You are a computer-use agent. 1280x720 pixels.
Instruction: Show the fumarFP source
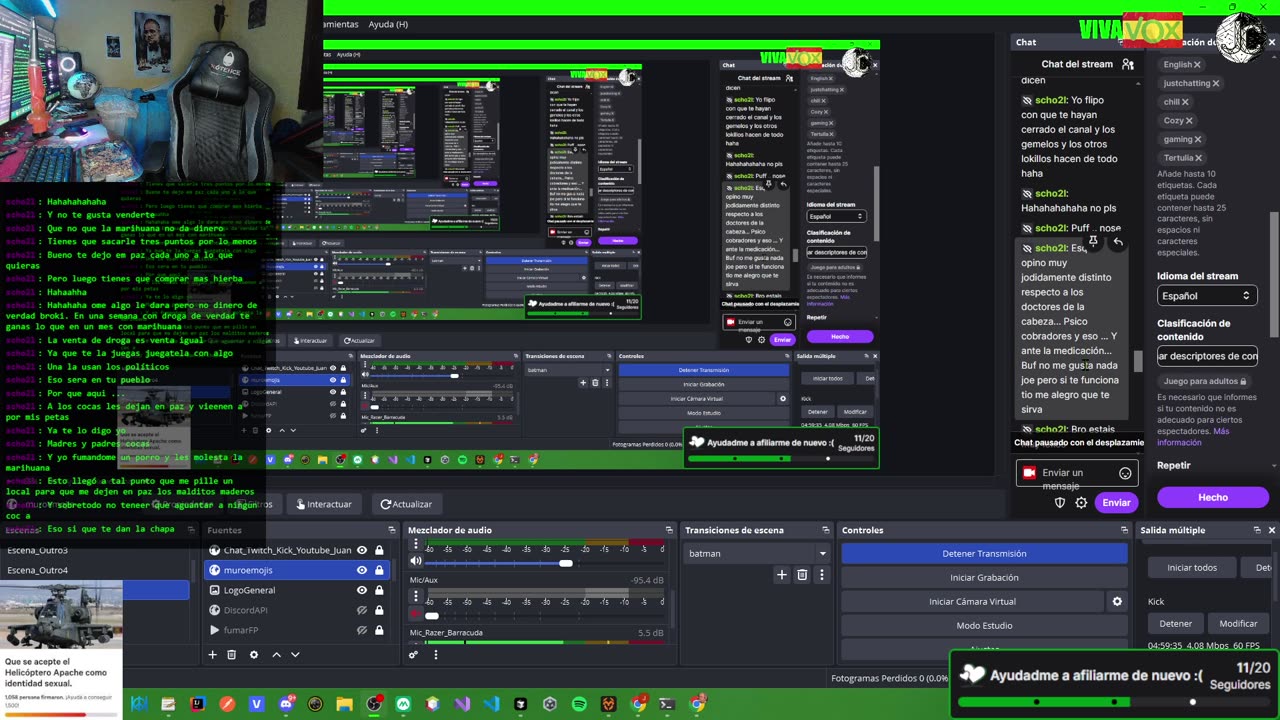pyautogui.click(x=362, y=630)
